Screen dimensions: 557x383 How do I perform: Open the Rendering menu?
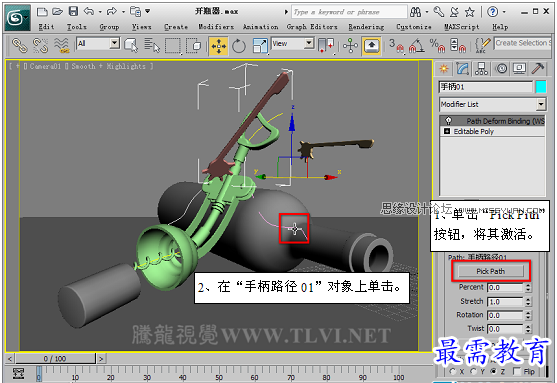[x=366, y=27]
